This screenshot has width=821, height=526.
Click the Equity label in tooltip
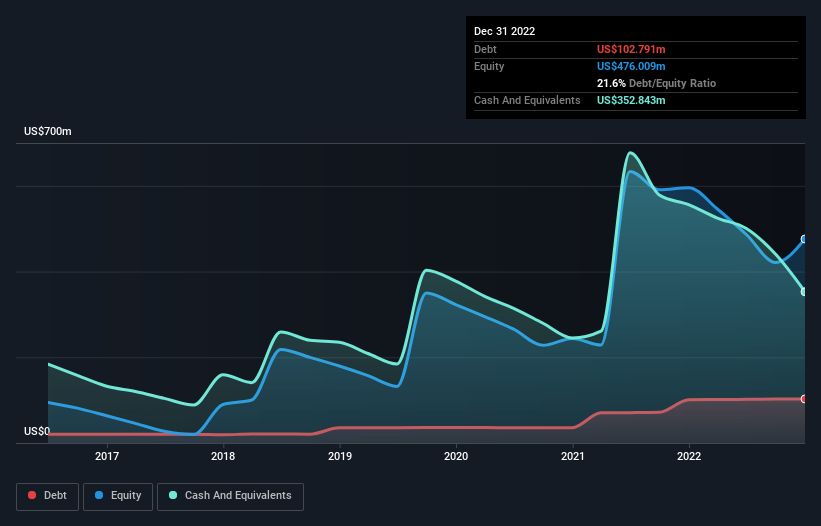[x=489, y=66]
